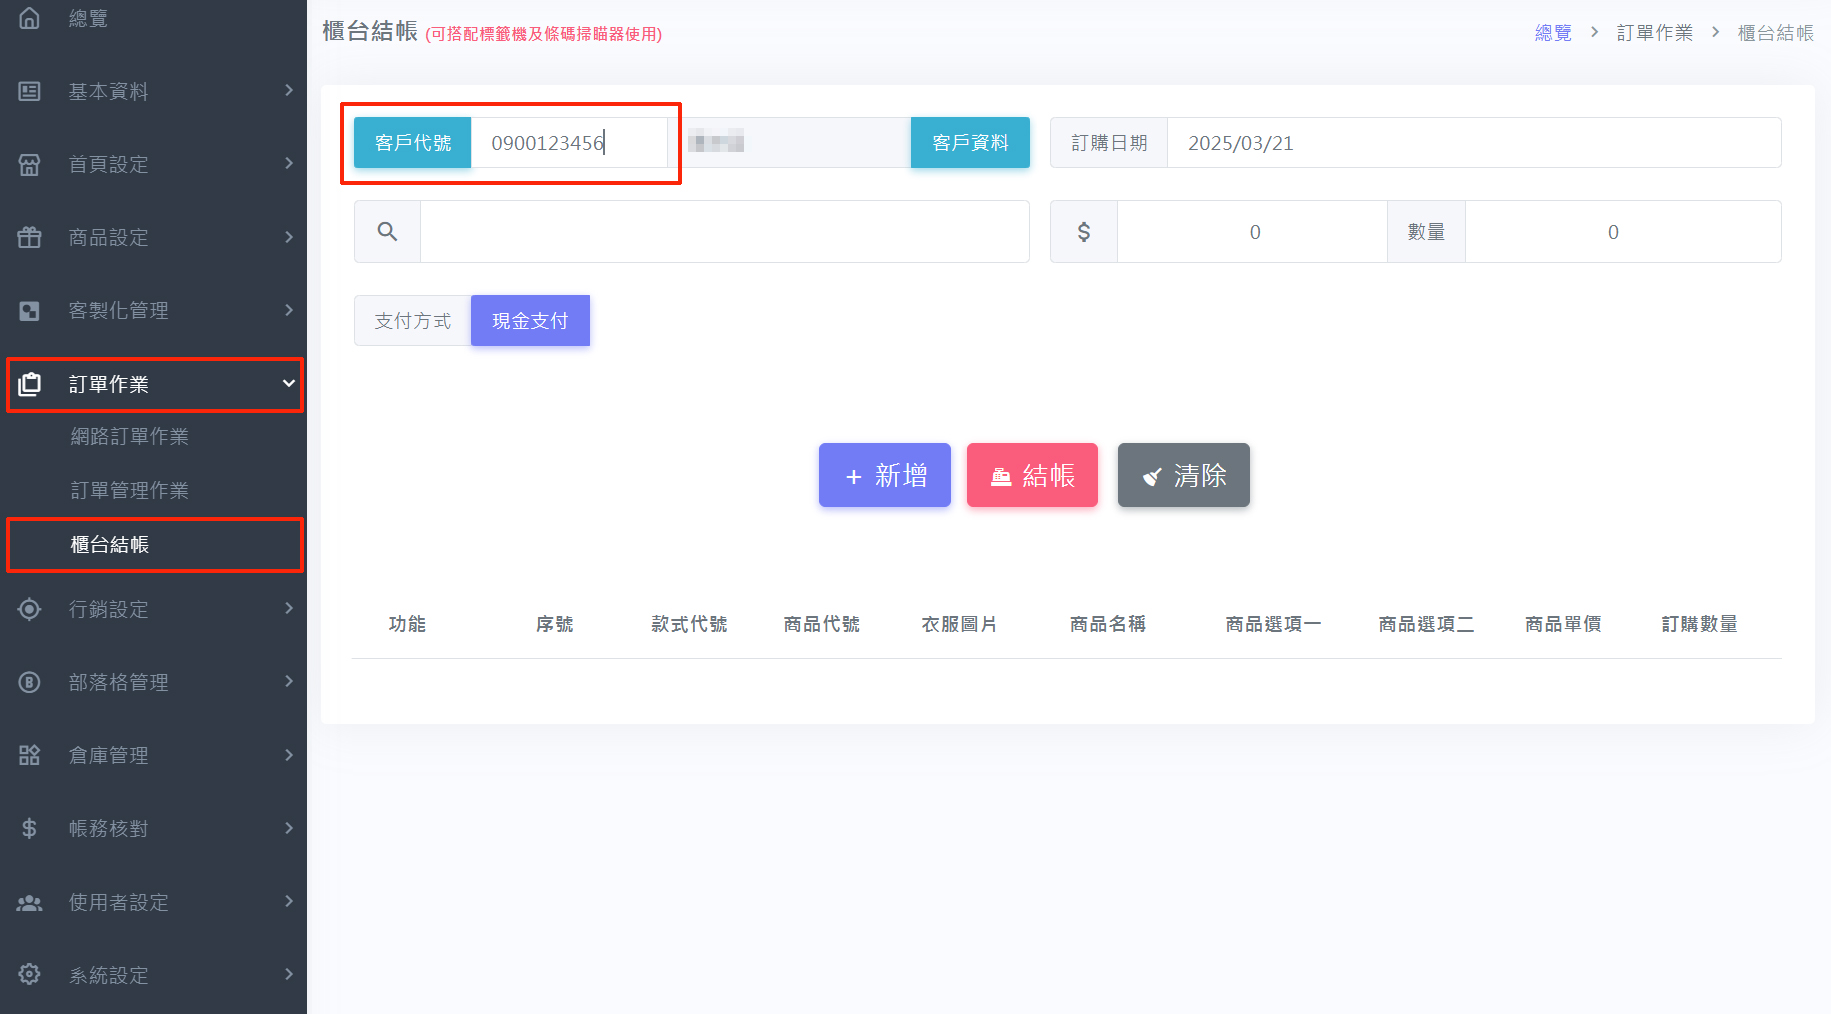Click the gift icon for 商品設定
Screen dimensions: 1831x1014
(x=30, y=237)
